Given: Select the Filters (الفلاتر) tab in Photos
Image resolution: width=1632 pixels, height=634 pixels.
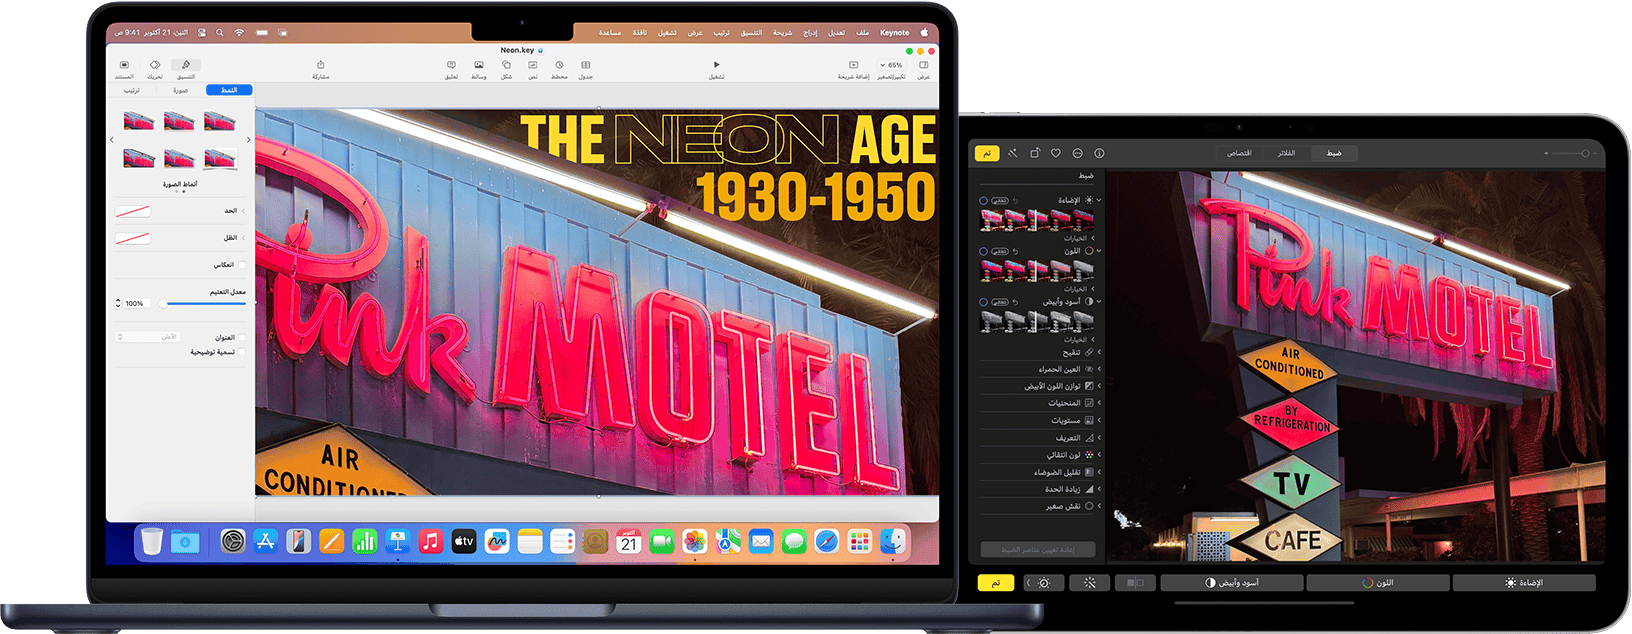Looking at the screenshot, I should point(1286,153).
